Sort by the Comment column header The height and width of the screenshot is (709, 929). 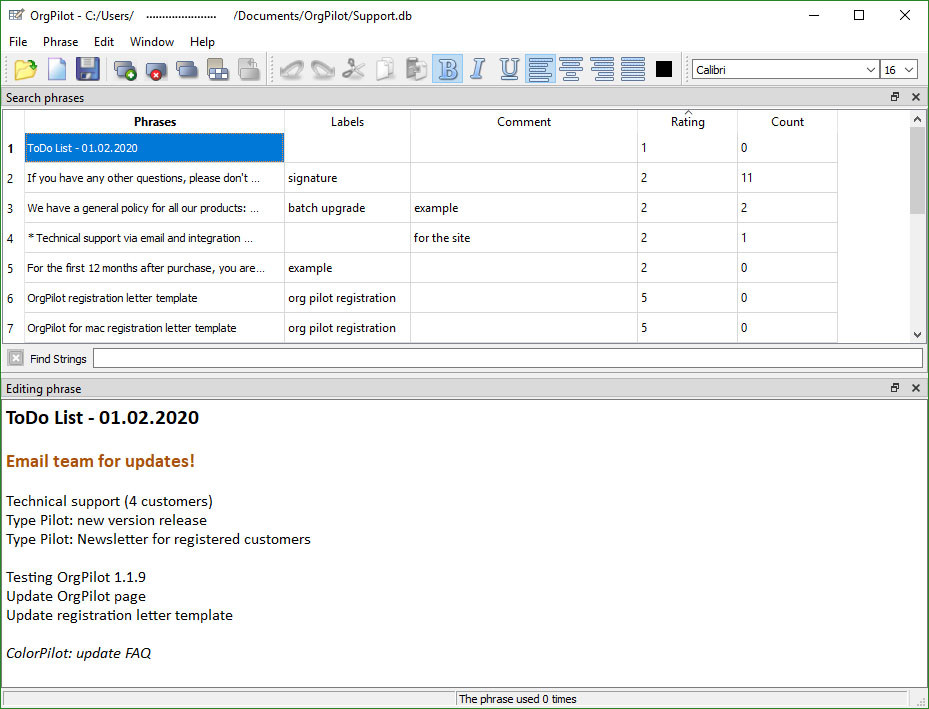[x=524, y=121]
